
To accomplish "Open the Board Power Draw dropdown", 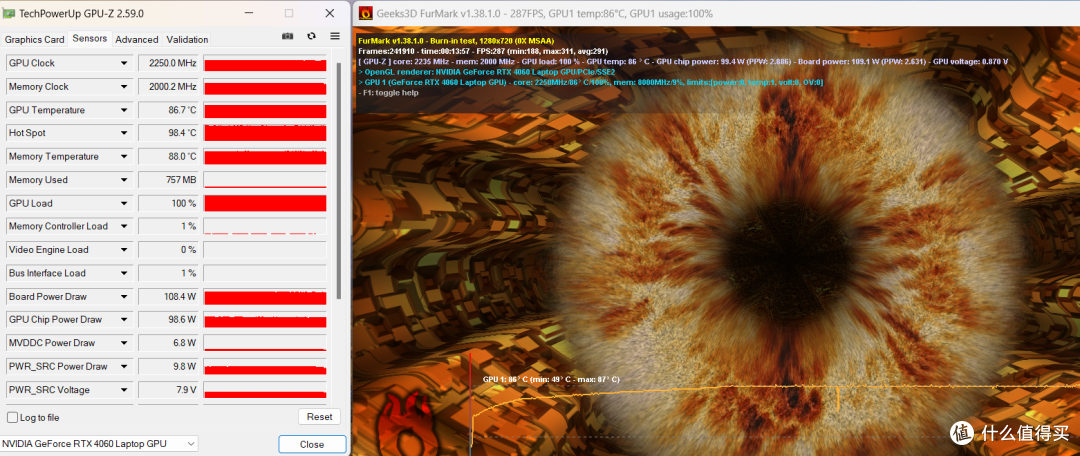I will (124, 296).
